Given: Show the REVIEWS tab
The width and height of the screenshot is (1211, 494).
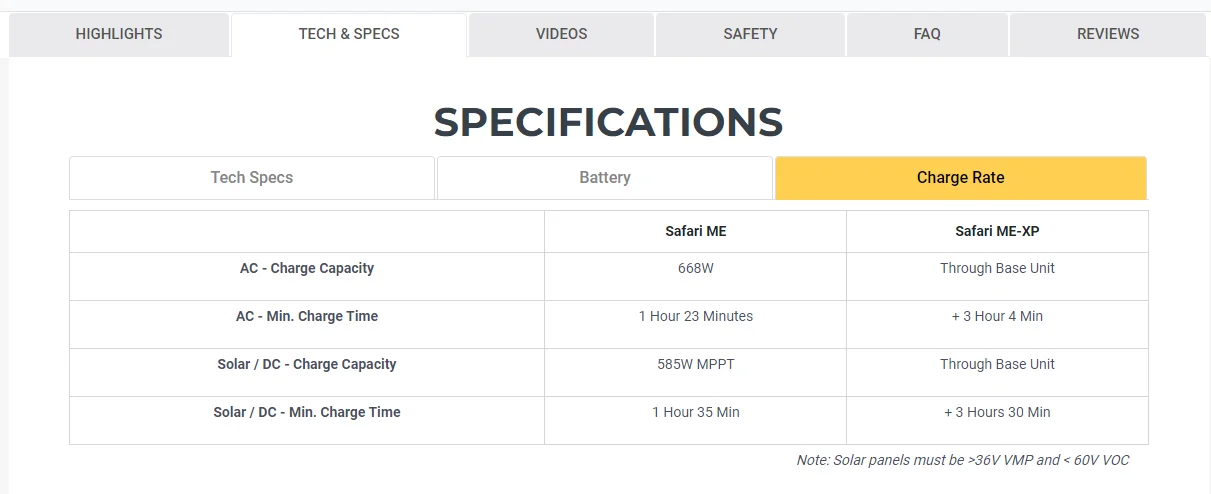Looking at the screenshot, I should pos(1108,34).
